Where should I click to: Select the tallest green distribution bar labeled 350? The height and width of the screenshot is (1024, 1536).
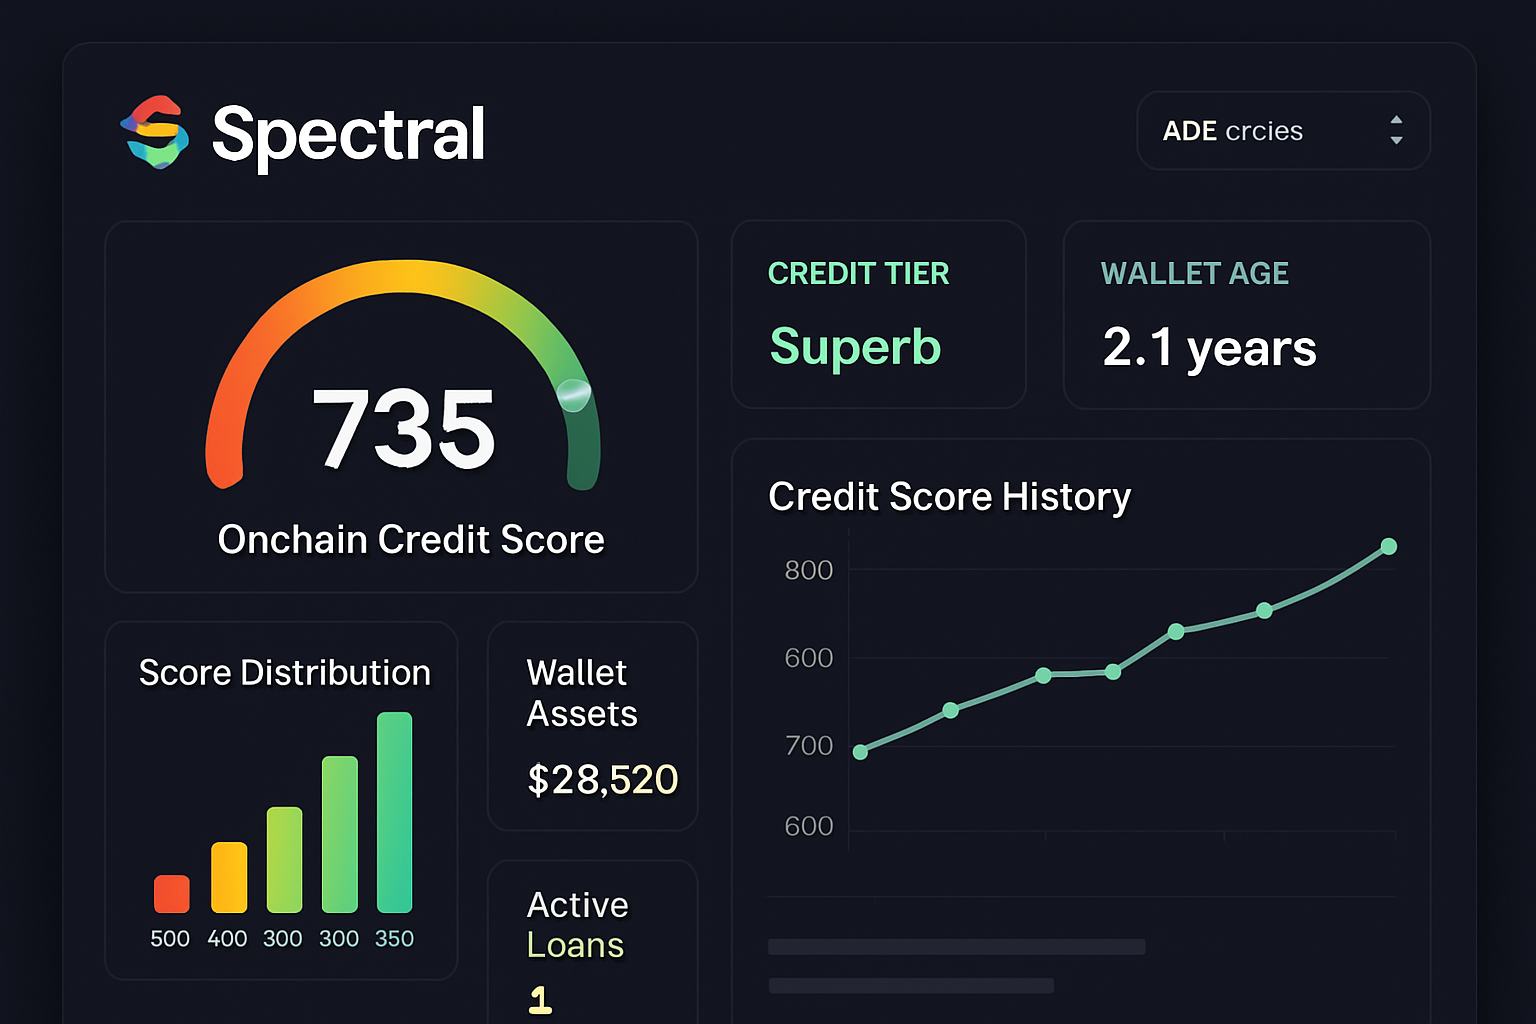(395, 812)
